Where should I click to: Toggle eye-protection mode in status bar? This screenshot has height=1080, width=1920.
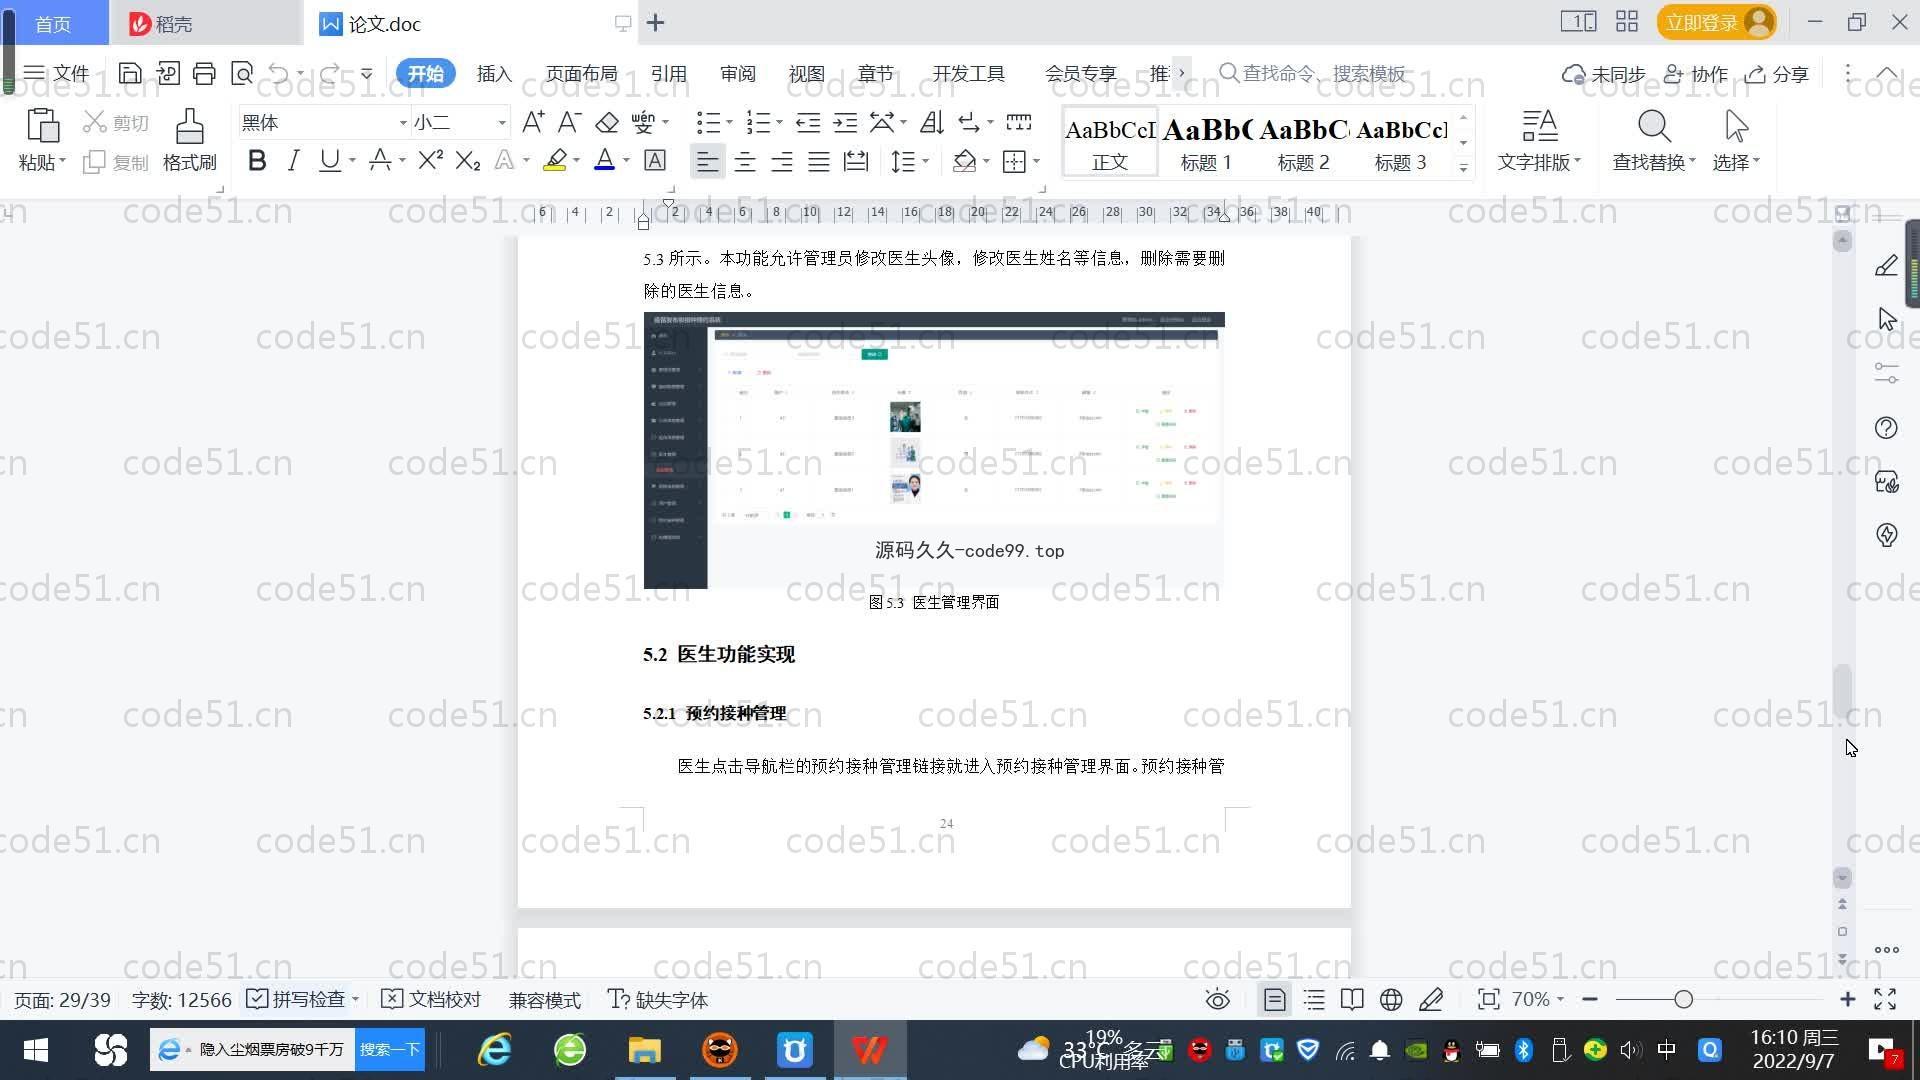1217,1000
